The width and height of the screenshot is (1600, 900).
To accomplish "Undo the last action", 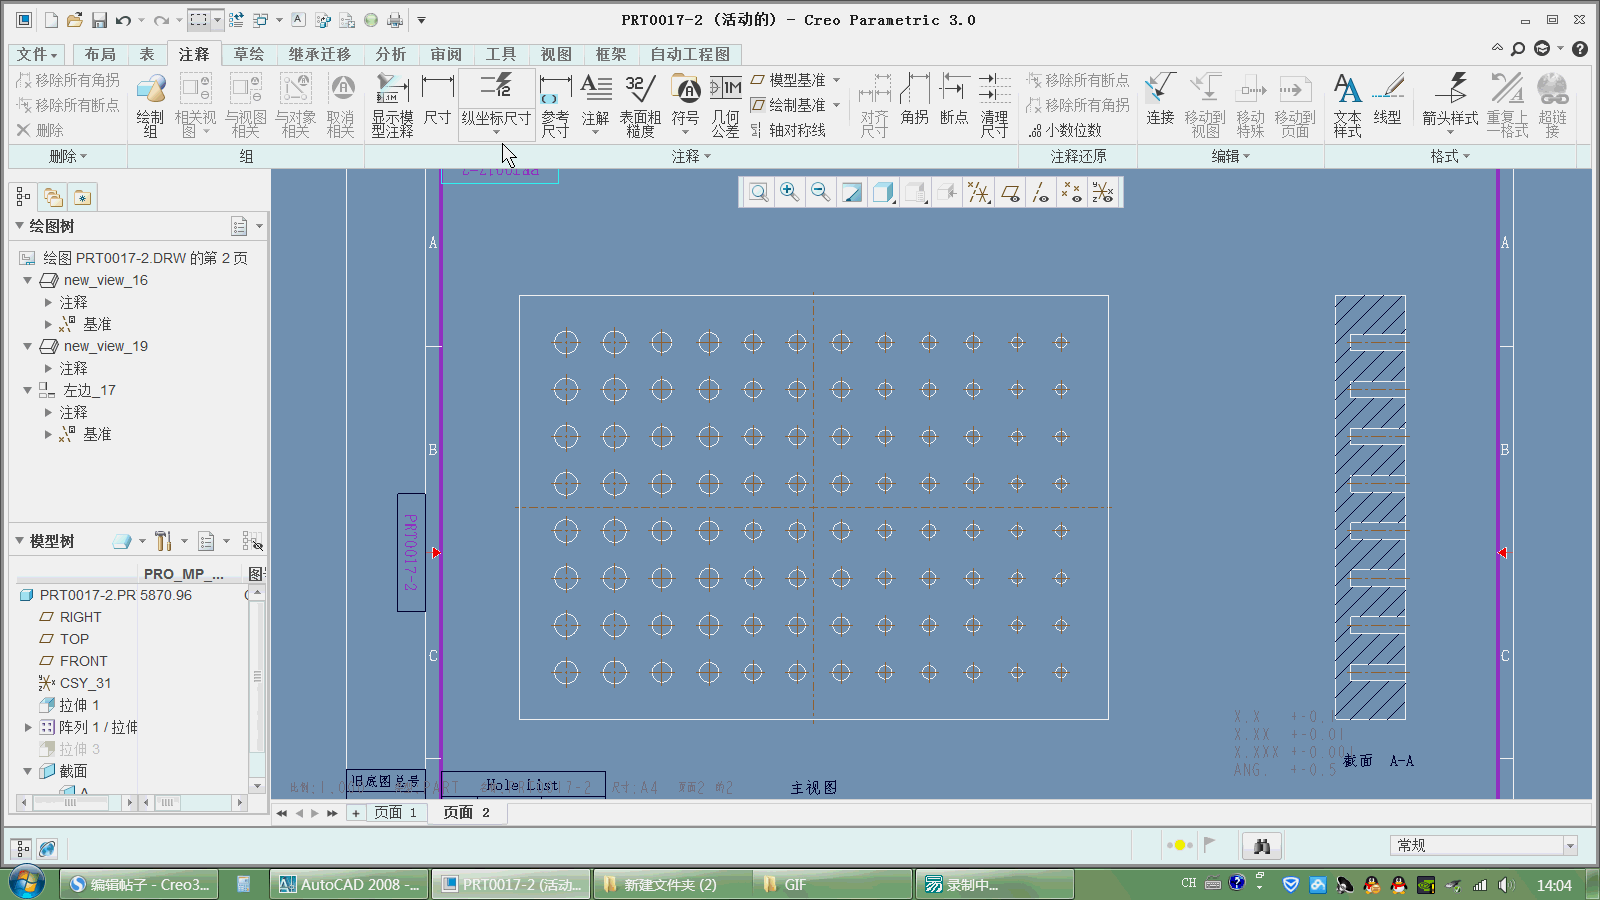I will 123,20.
